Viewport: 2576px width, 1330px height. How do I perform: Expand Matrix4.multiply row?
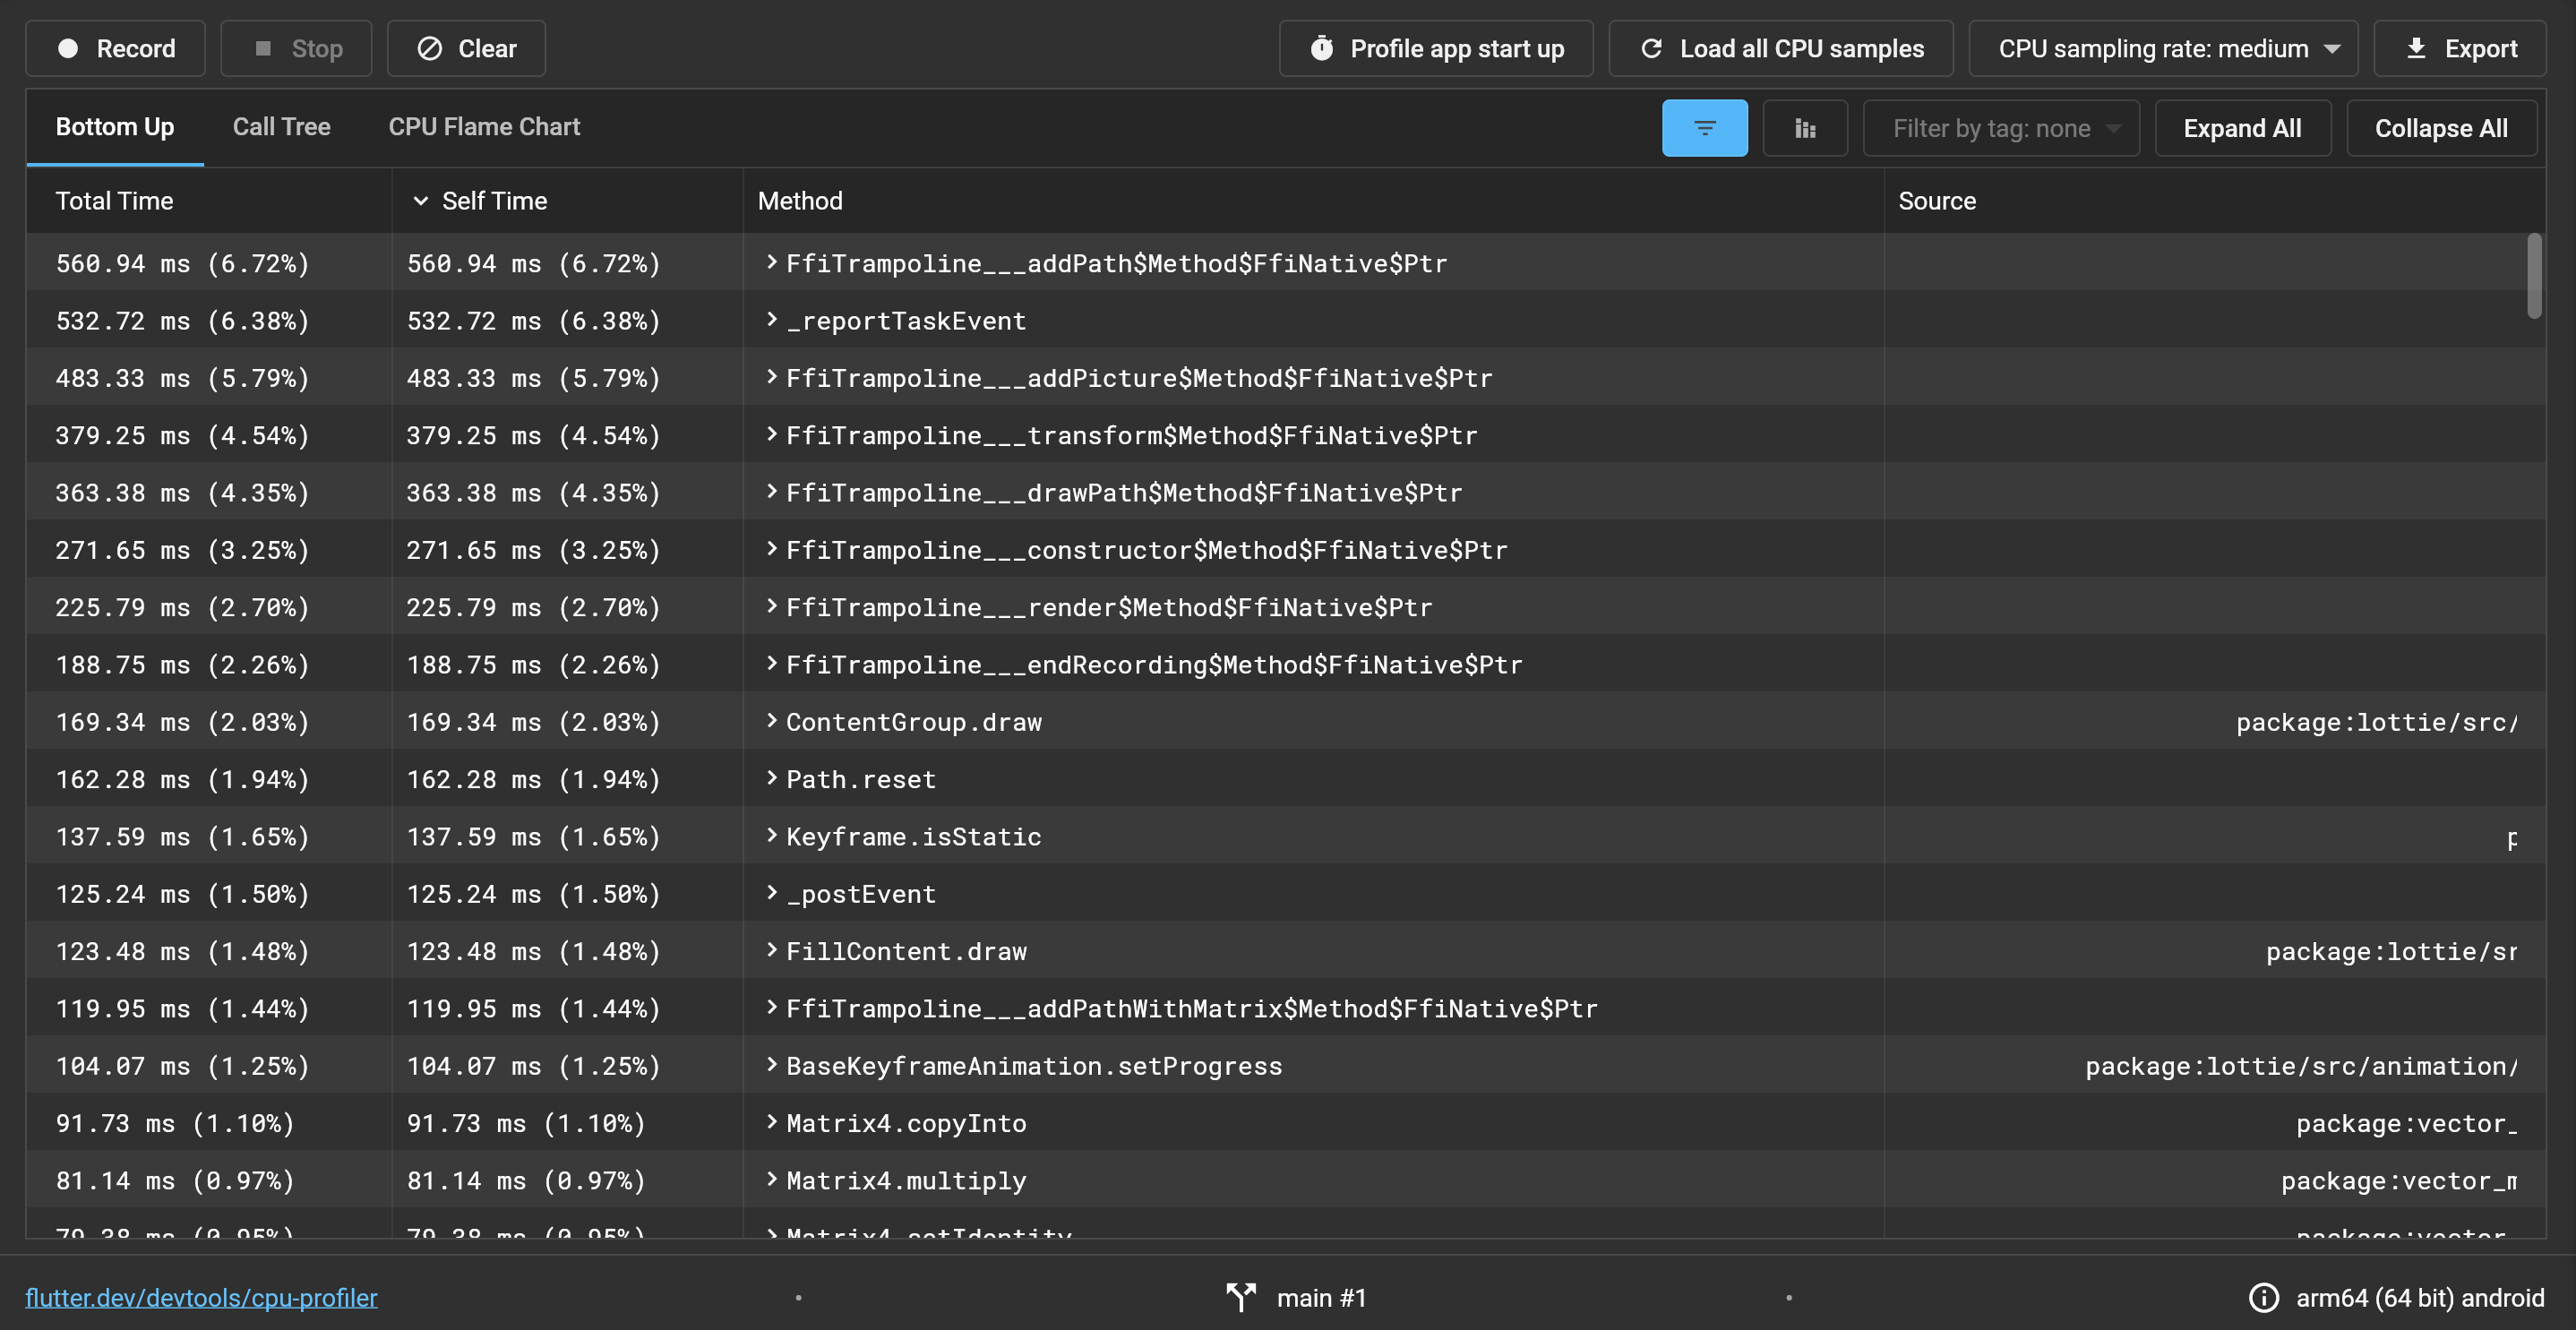click(772, 1179)
